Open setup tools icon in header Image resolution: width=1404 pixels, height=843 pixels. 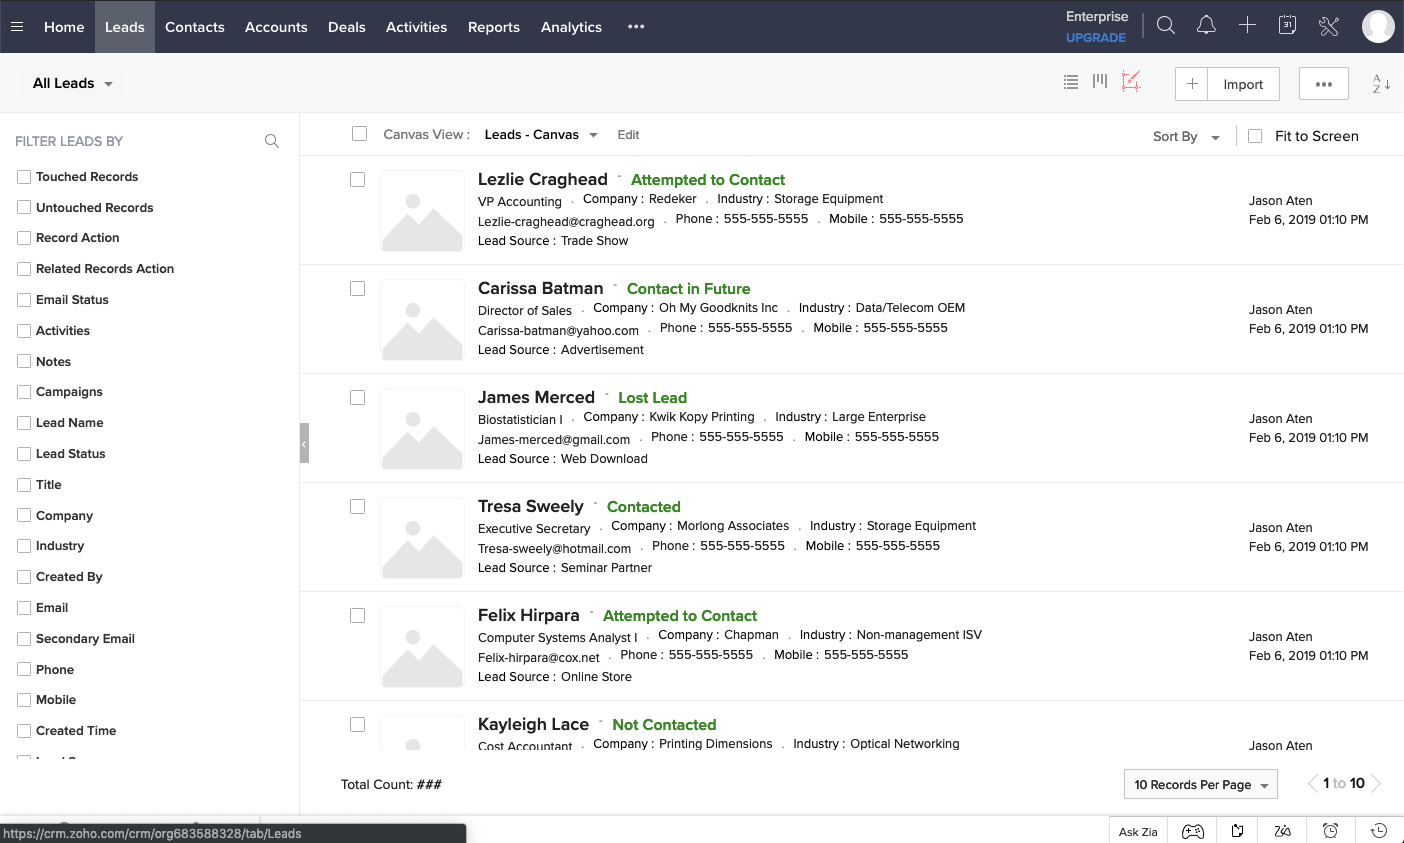[x=1329, y=26]
